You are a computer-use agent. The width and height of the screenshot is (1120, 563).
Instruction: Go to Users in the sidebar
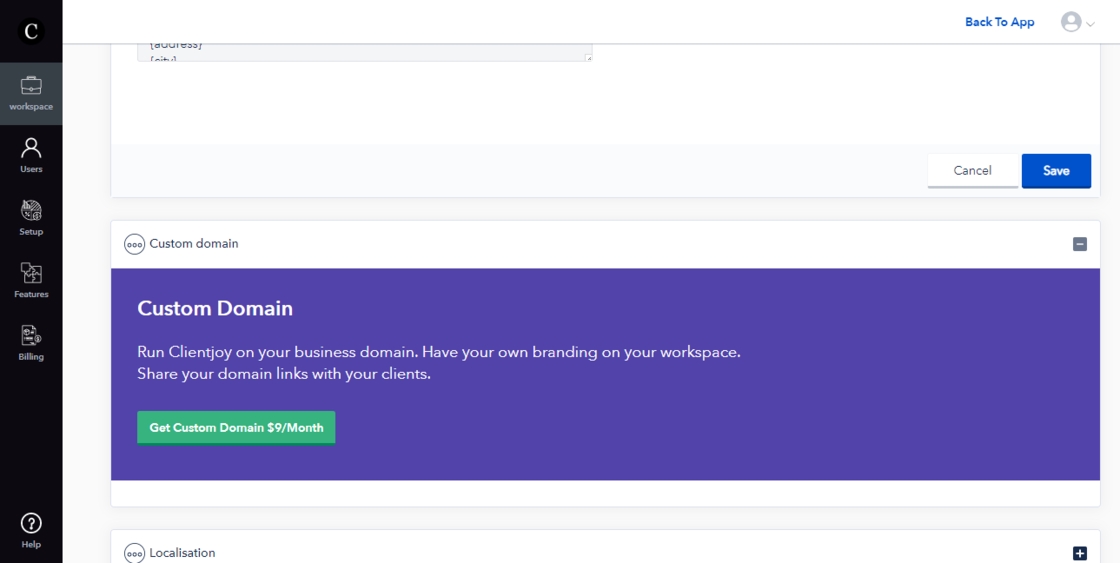pos(31,155)
